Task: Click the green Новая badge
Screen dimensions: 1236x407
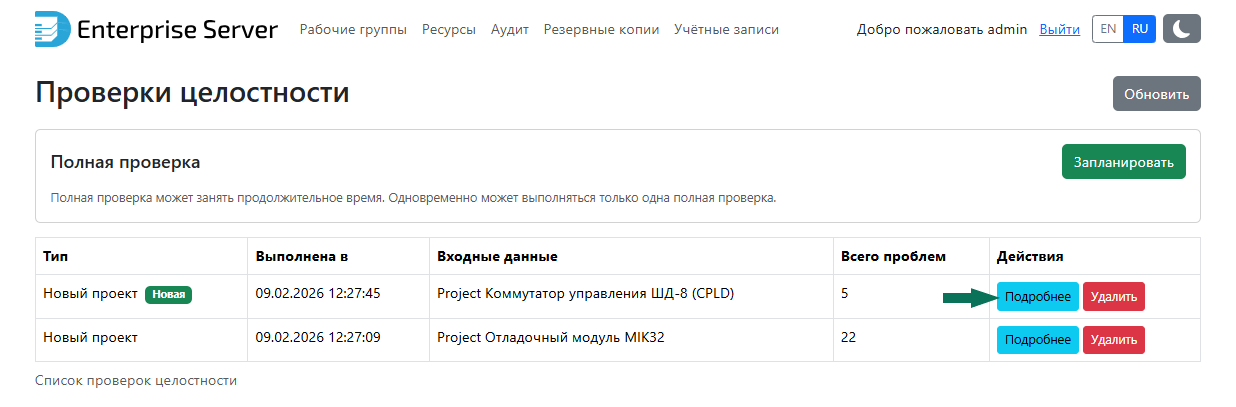Action: 168,295
